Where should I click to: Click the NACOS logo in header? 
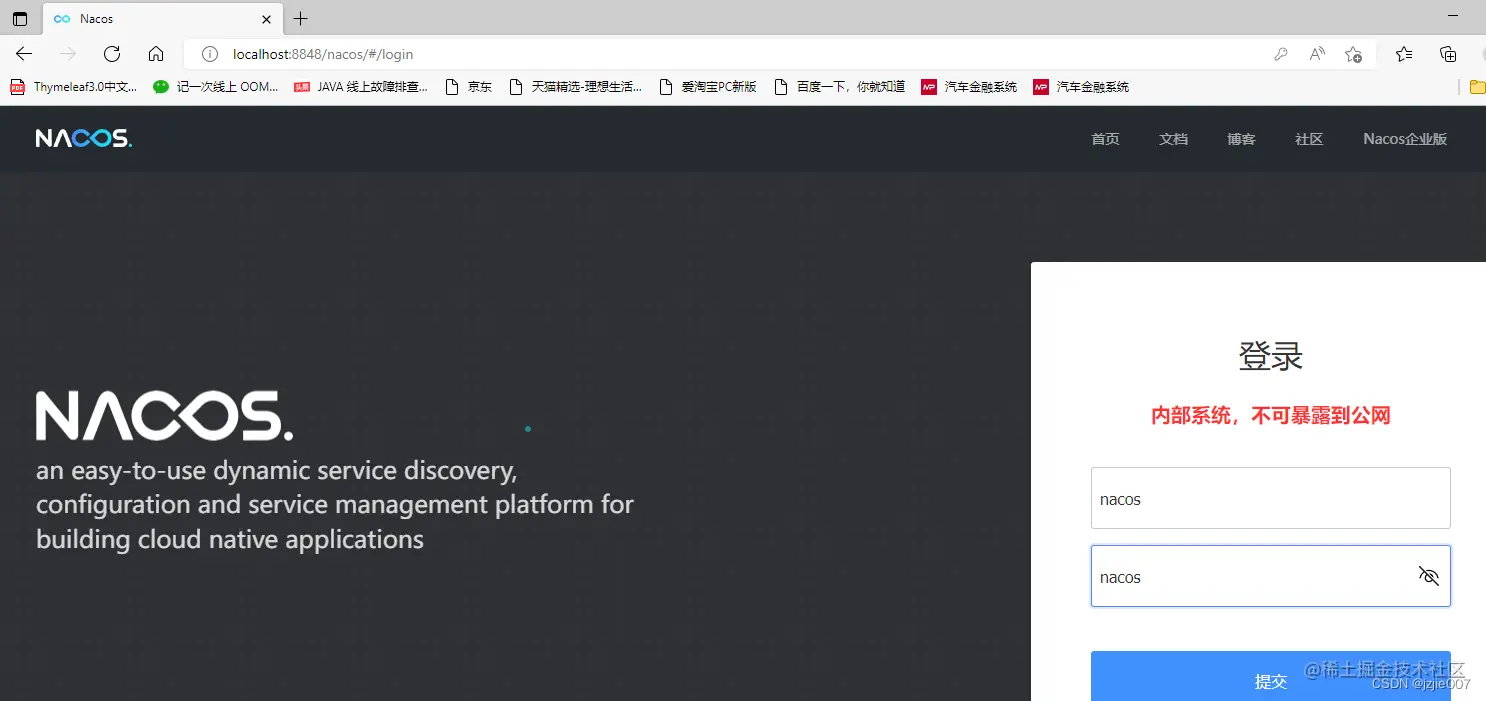(x=84, y=139)
